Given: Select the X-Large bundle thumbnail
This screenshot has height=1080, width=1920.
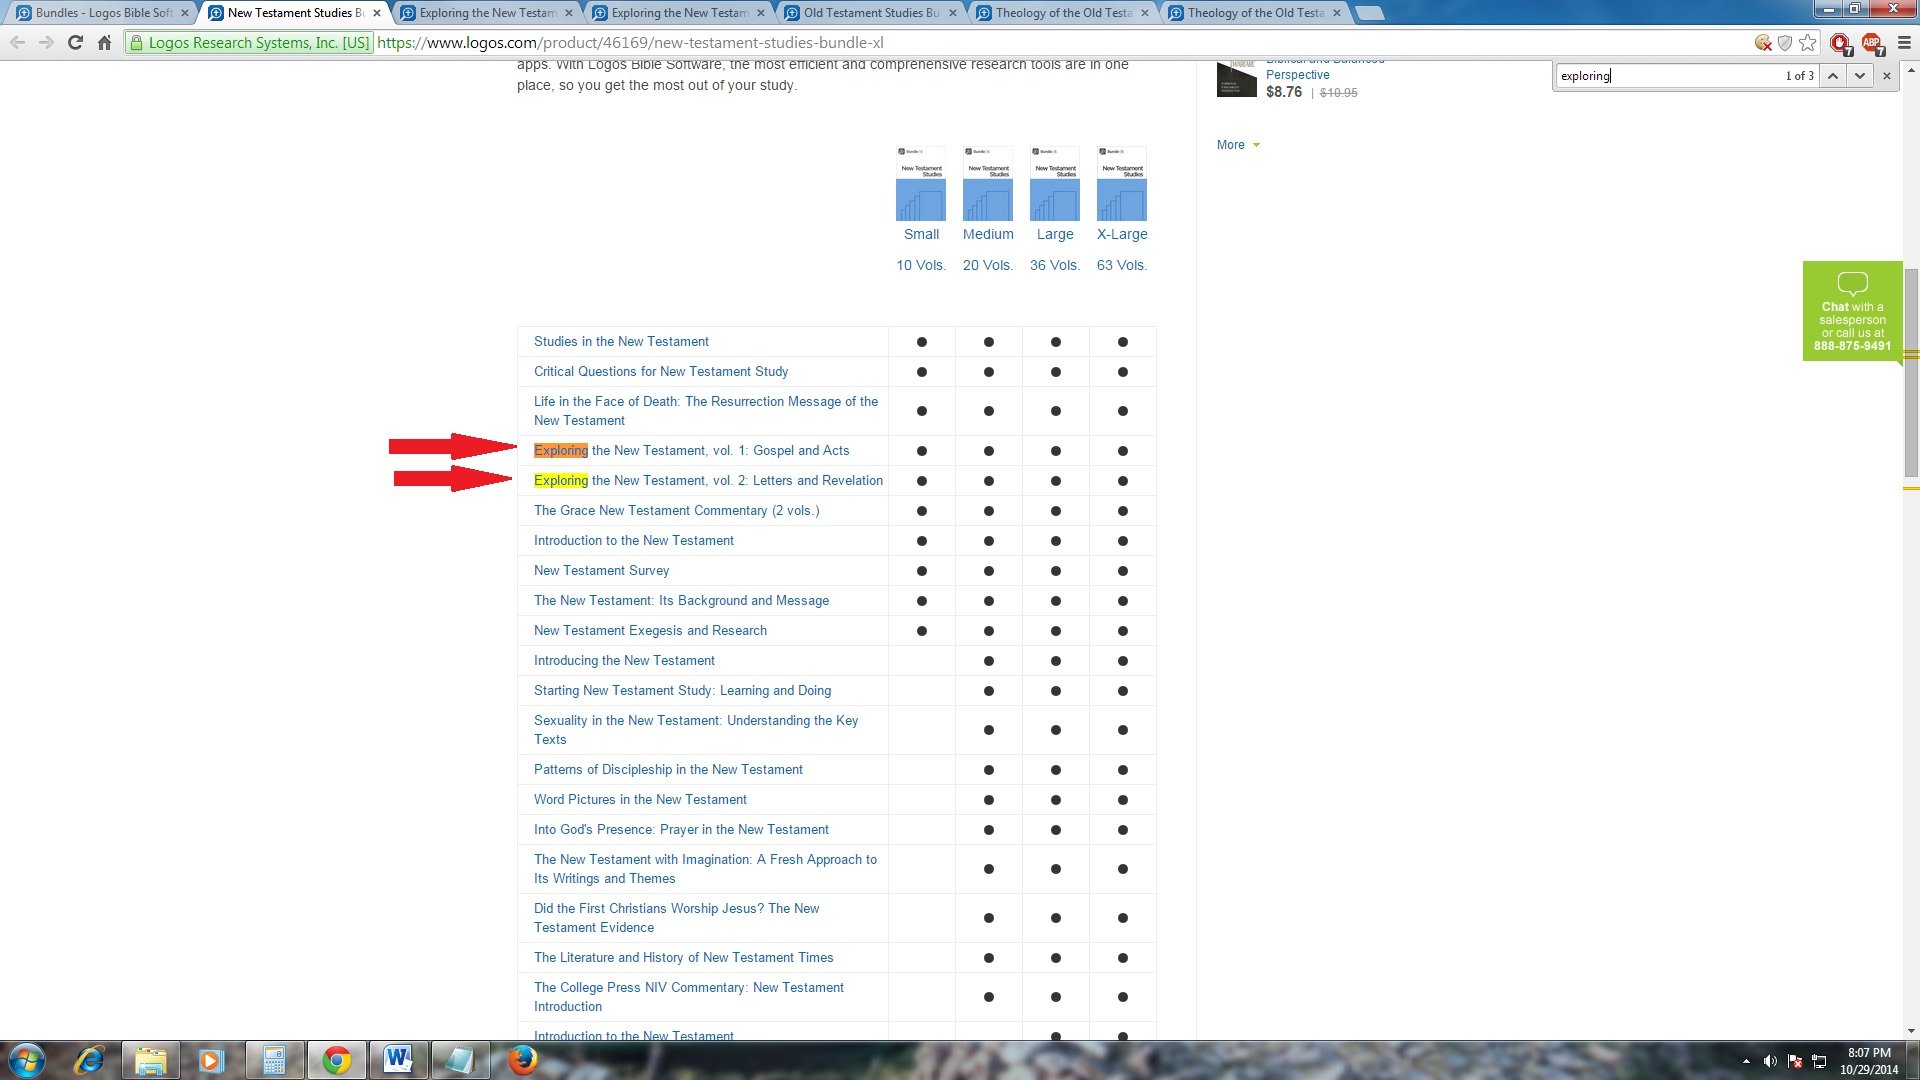Looking at the screenshot, I should (x=1121, y=185).
